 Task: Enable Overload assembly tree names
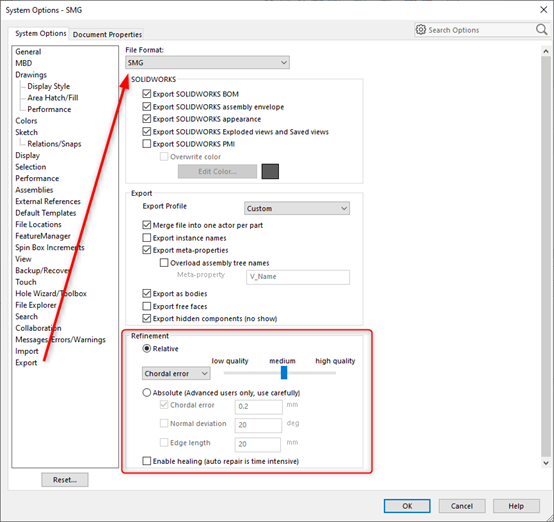164,263
